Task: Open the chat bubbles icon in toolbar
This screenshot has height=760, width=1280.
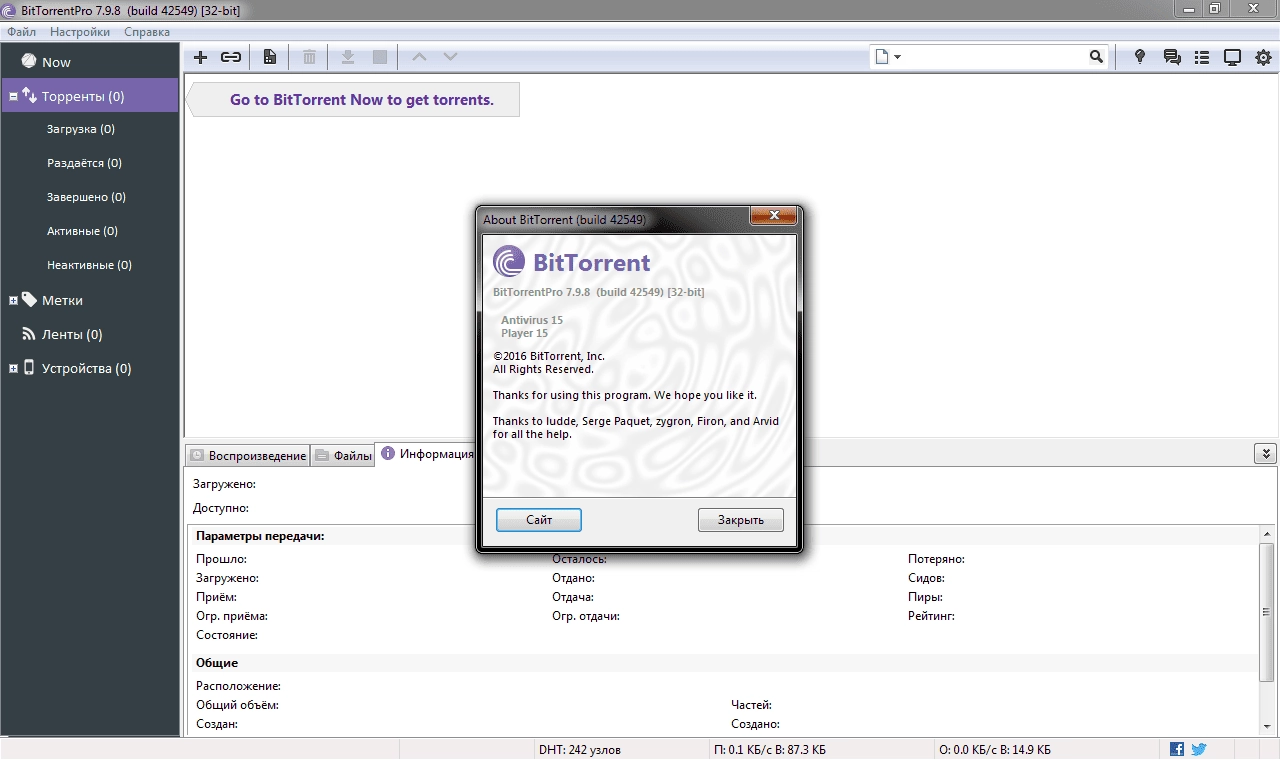Action: pyautogui.click(x=1172, y=57)
